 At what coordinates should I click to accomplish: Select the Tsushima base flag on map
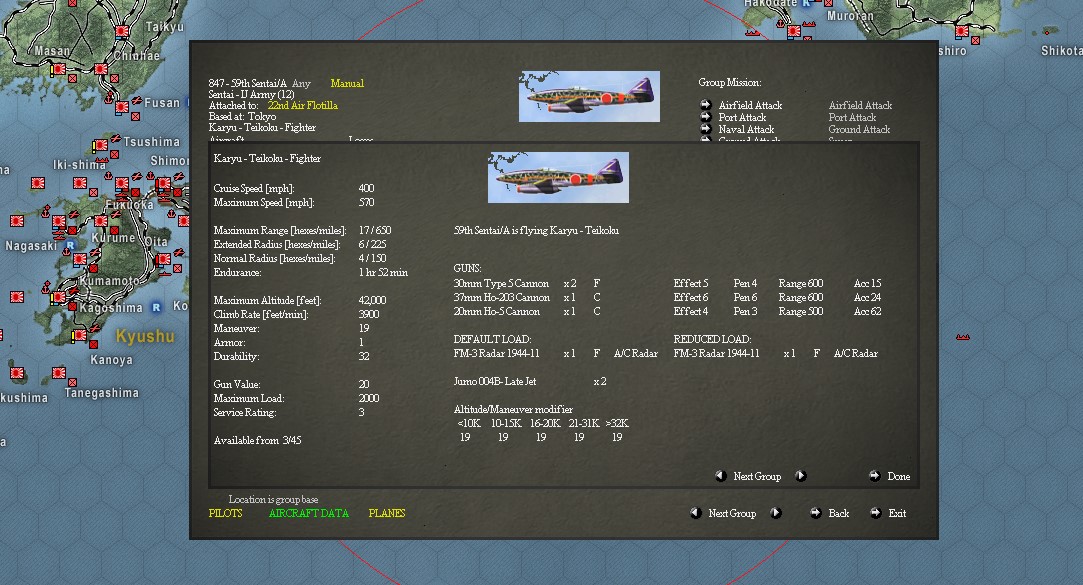pyautogui.click(x=100, y=145)
